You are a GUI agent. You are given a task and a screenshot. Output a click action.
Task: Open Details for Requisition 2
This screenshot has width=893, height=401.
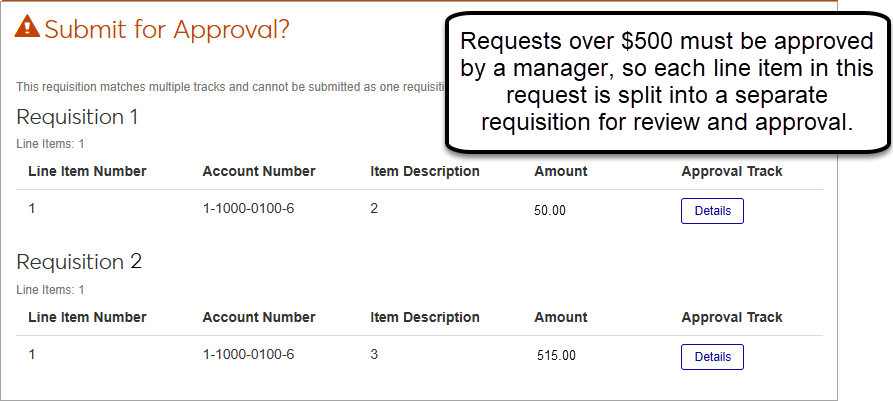pos(712,357)
